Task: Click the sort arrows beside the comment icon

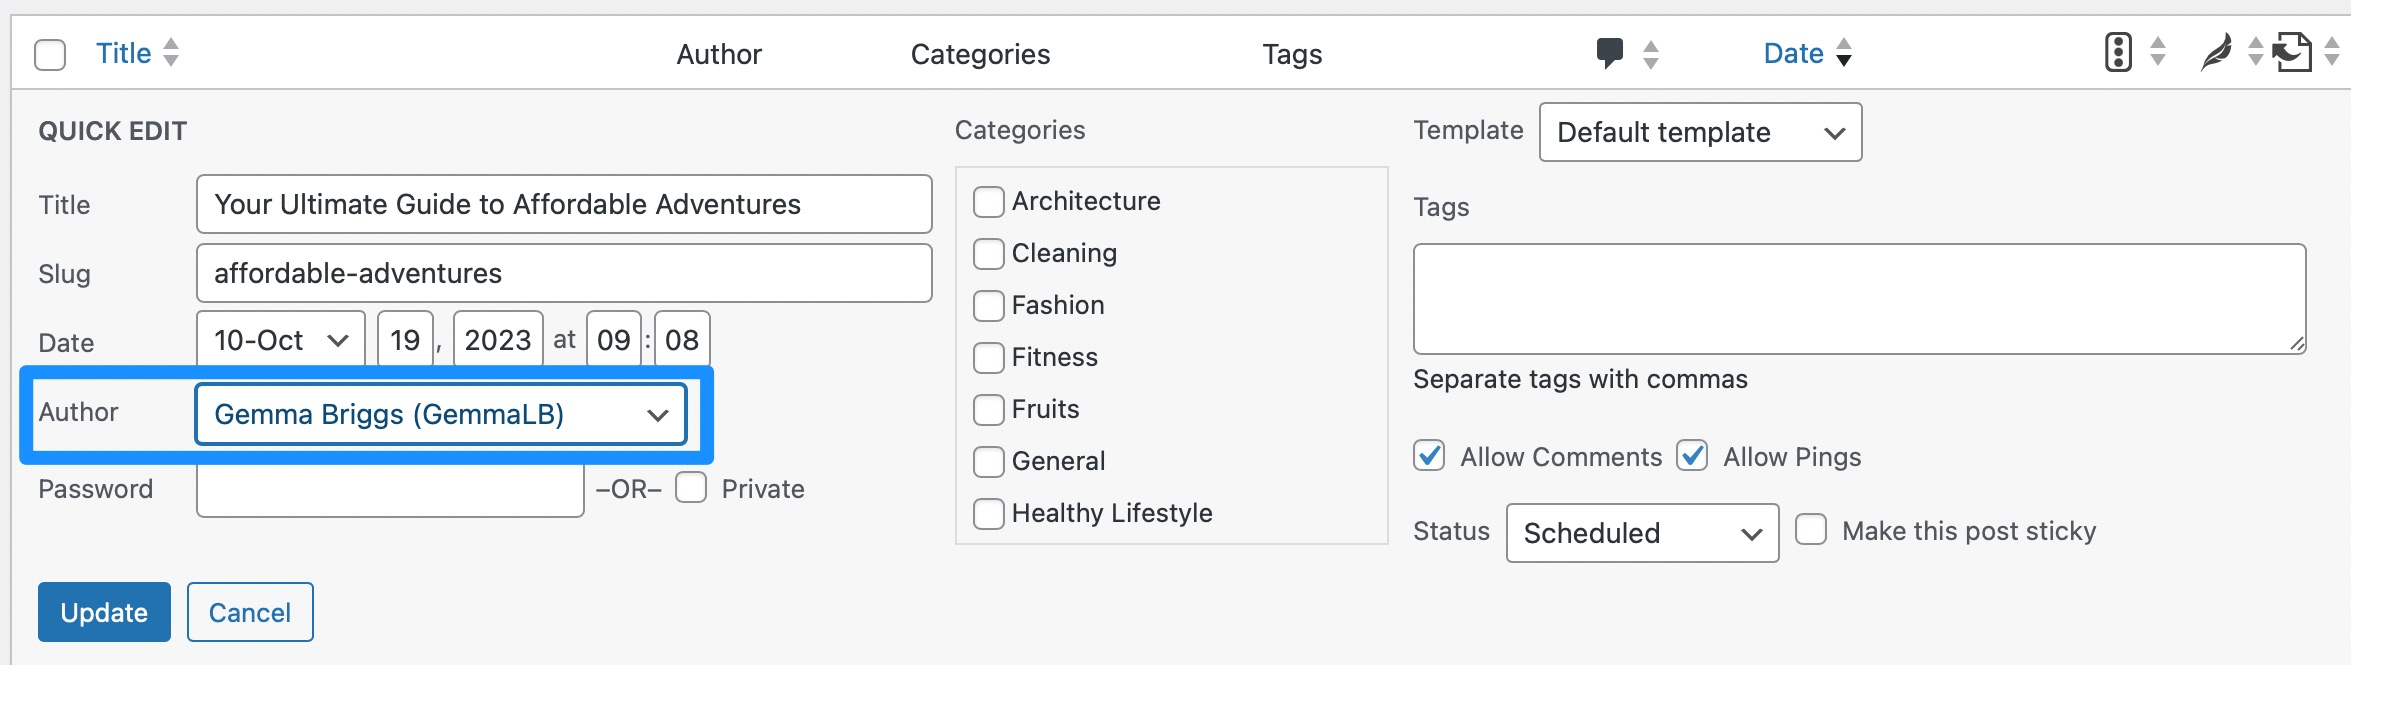Action: pos(1650,52)
